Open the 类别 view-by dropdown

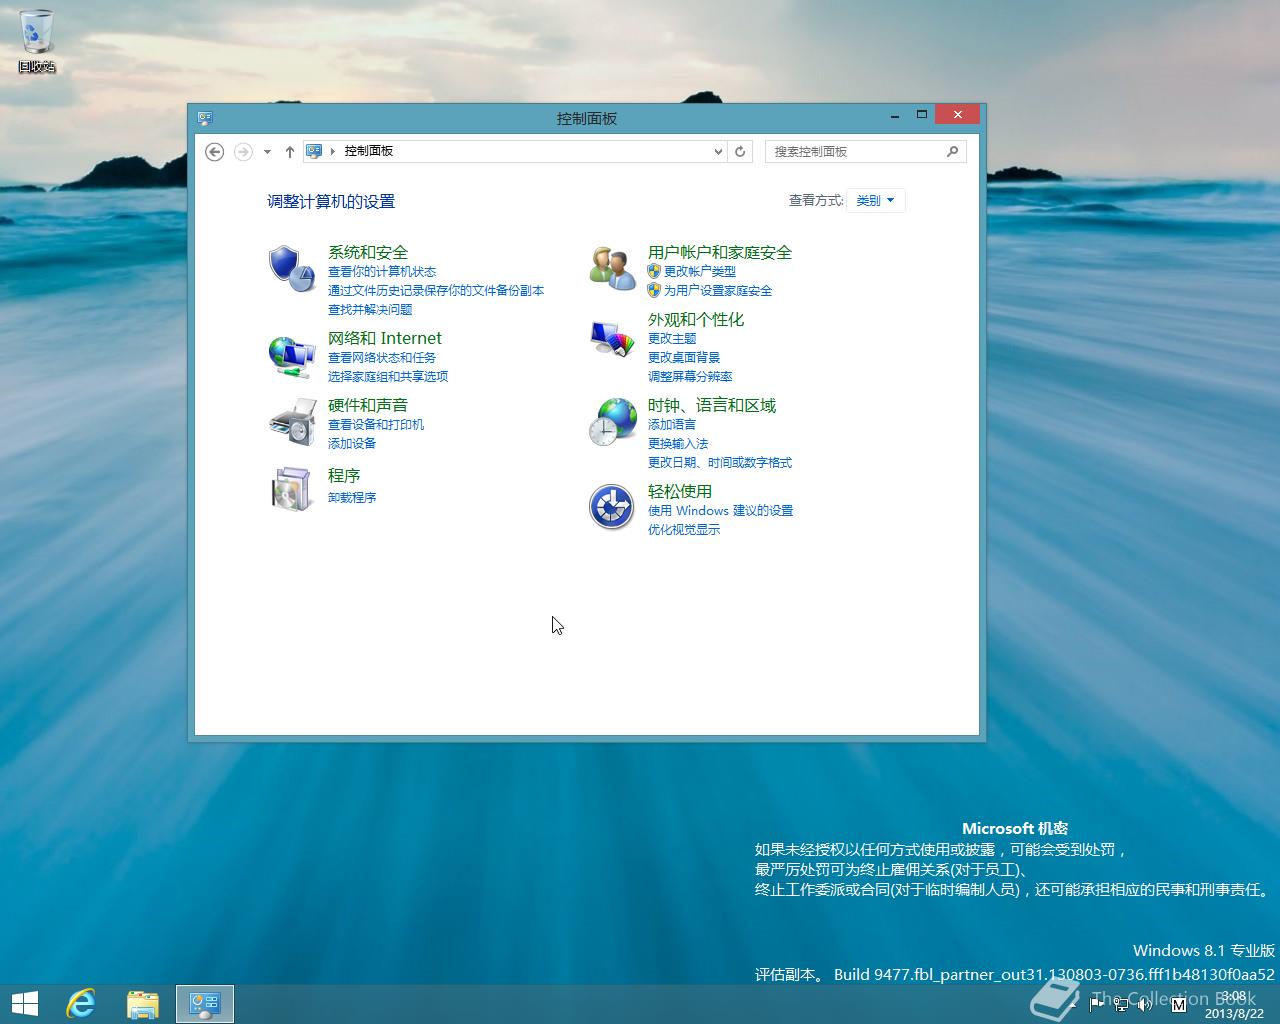[875, 200]
